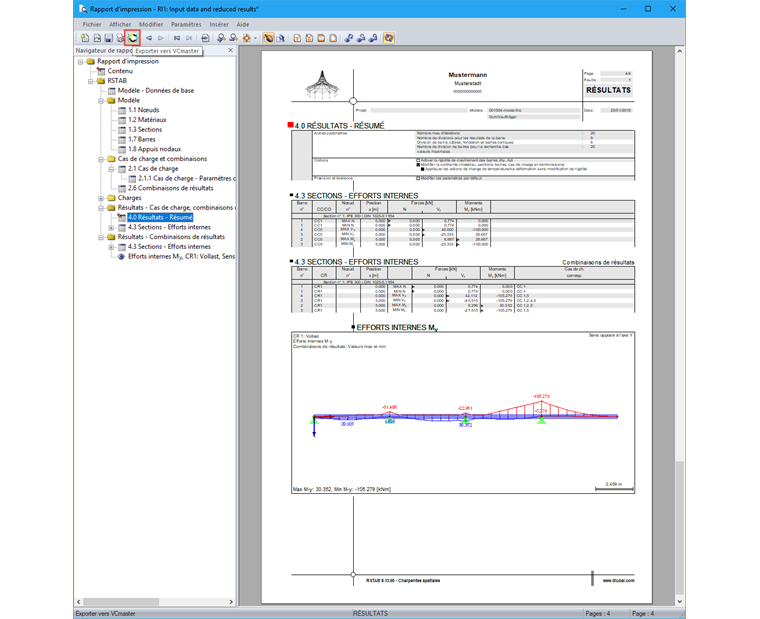
Task: Open the Afficher menu
Action: pos(120,24)
